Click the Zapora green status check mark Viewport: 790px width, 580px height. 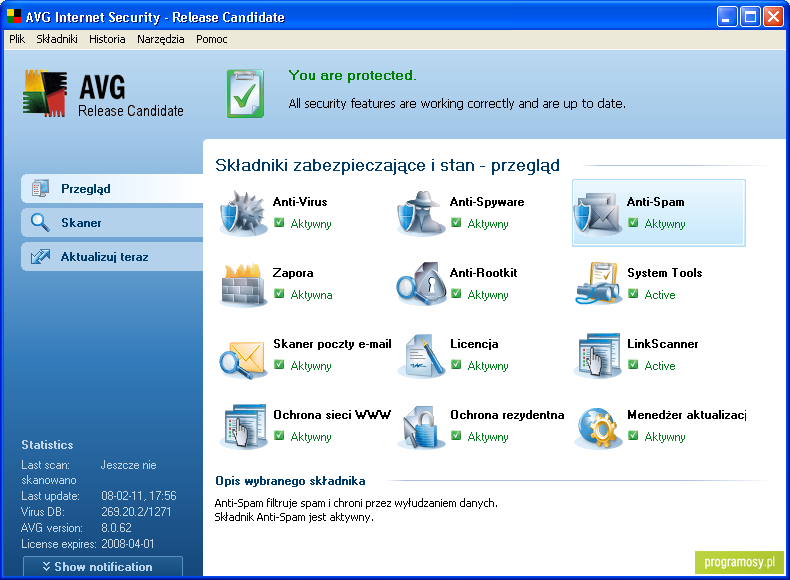point(279,293)
